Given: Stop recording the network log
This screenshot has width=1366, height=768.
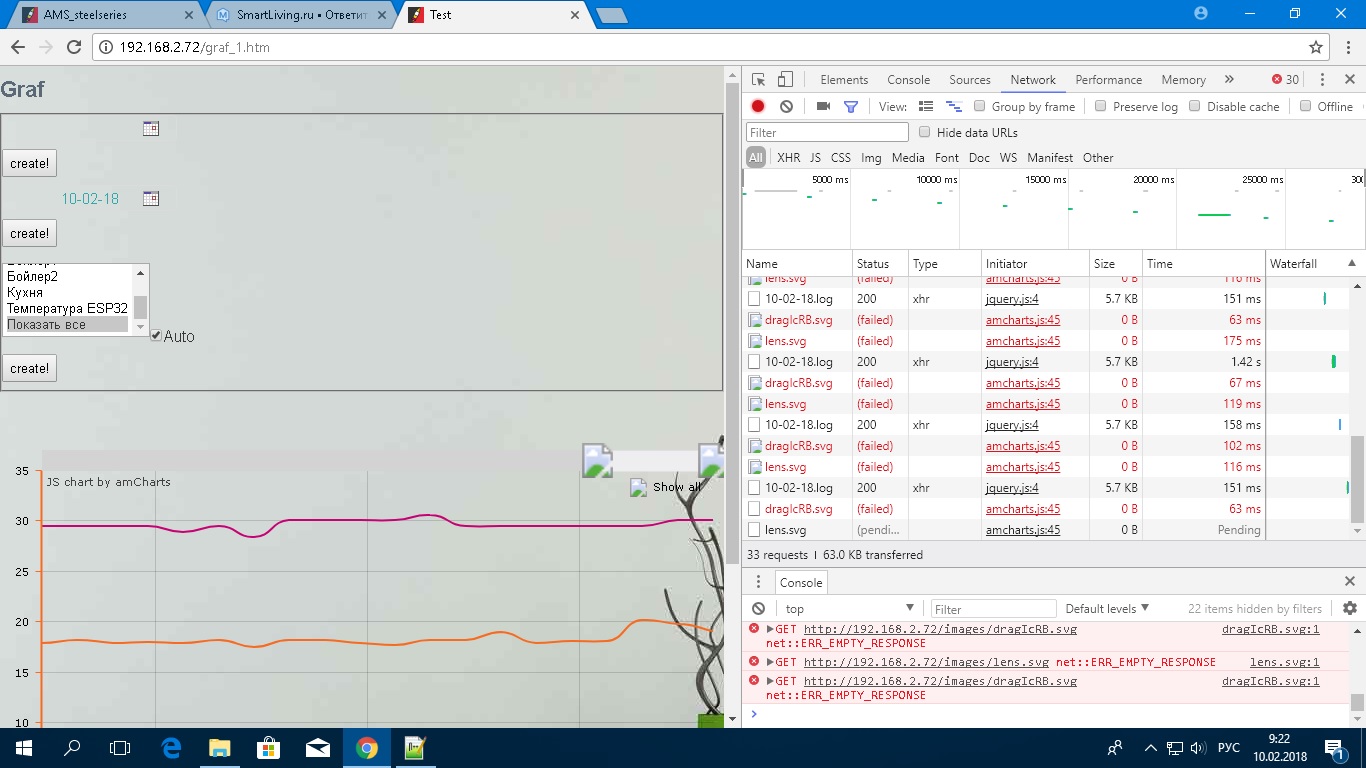Looking at the screenshot, I should 758,107.
